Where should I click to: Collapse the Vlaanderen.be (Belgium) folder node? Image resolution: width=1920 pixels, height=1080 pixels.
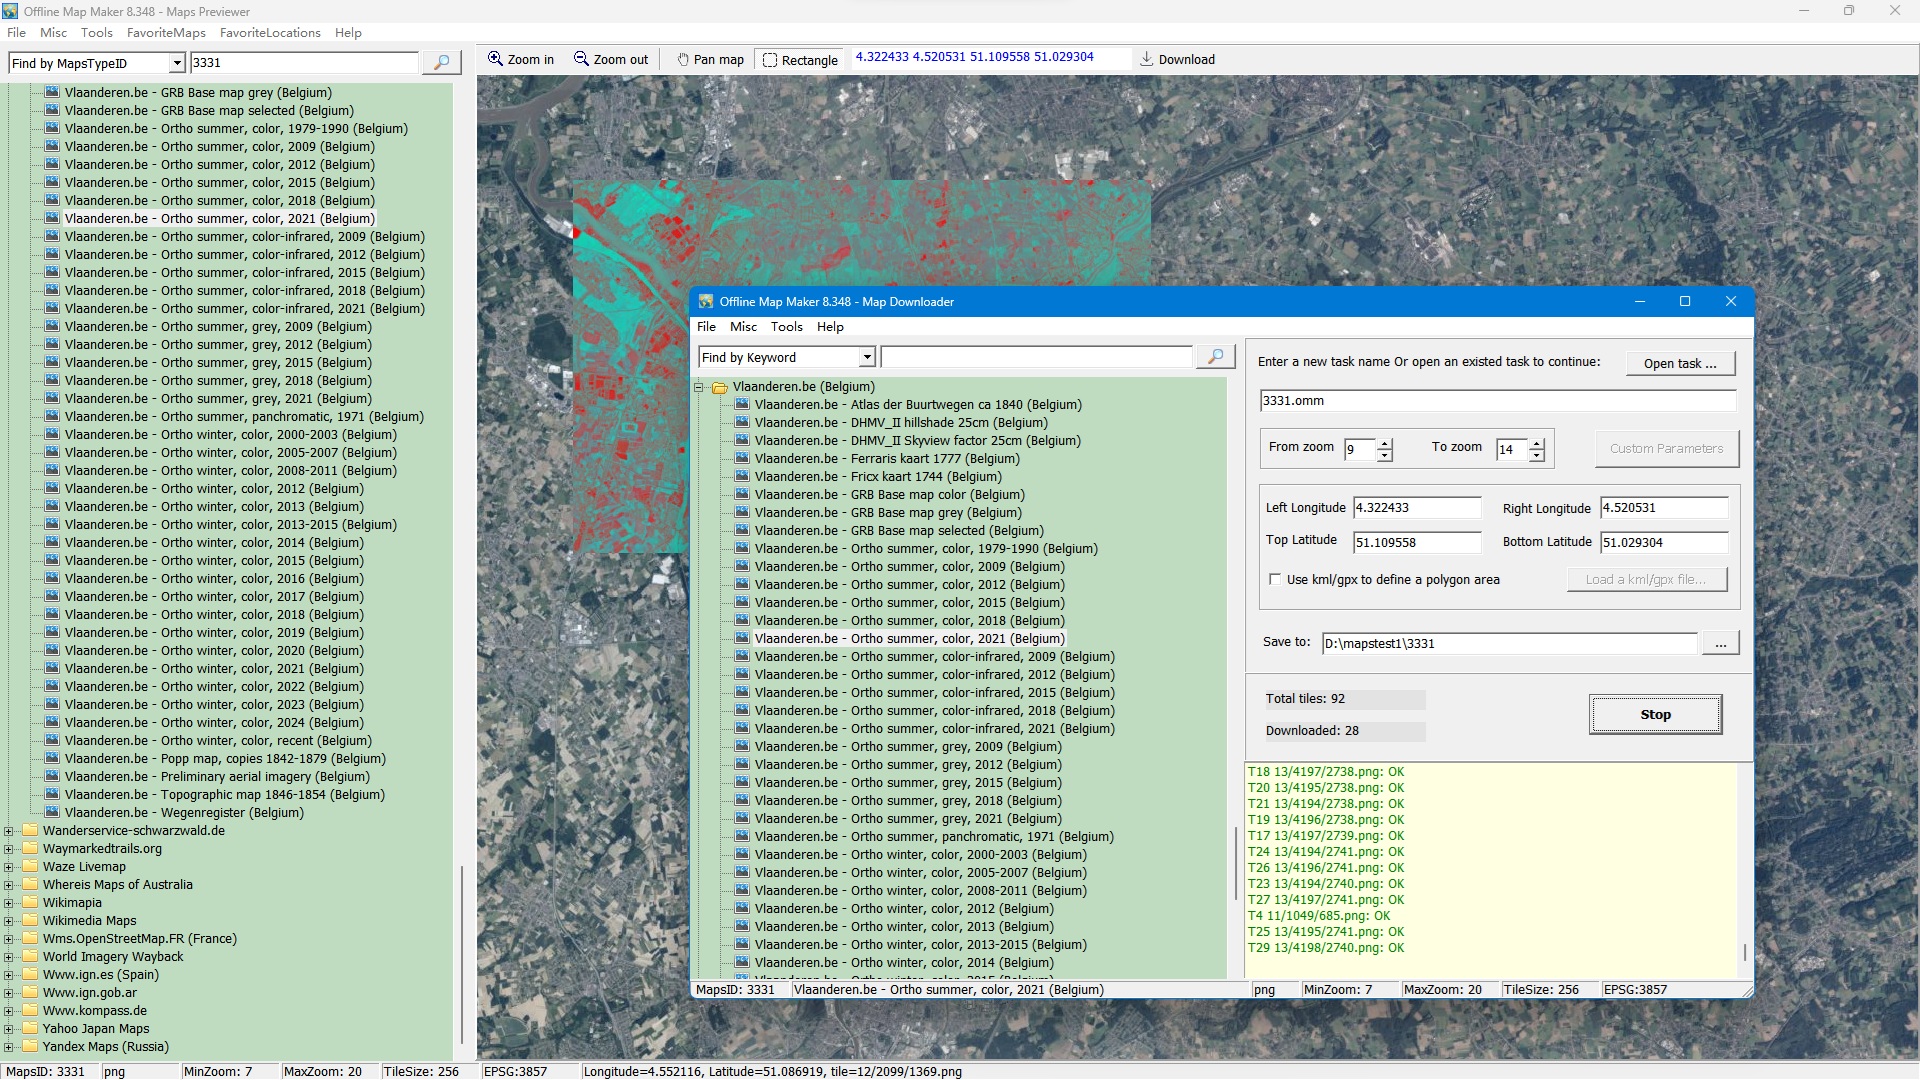click(x=699, y=387)
